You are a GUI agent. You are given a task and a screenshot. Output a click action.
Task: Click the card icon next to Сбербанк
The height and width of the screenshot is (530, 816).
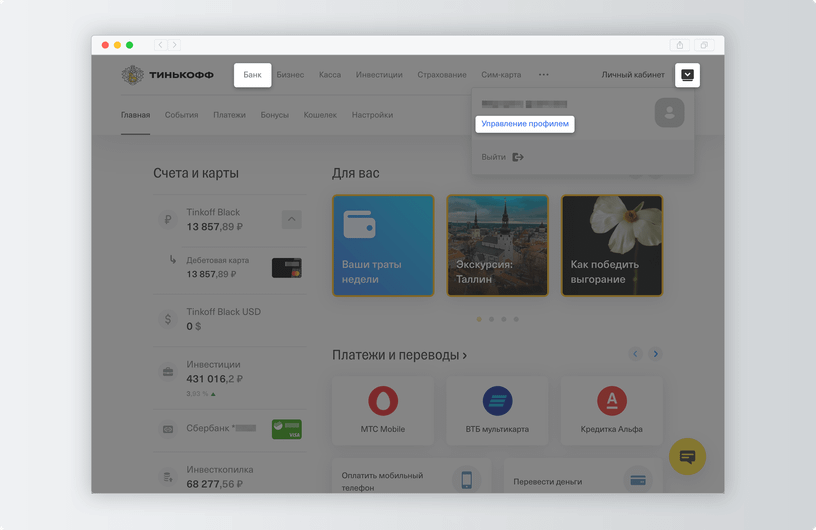(168, 429)
